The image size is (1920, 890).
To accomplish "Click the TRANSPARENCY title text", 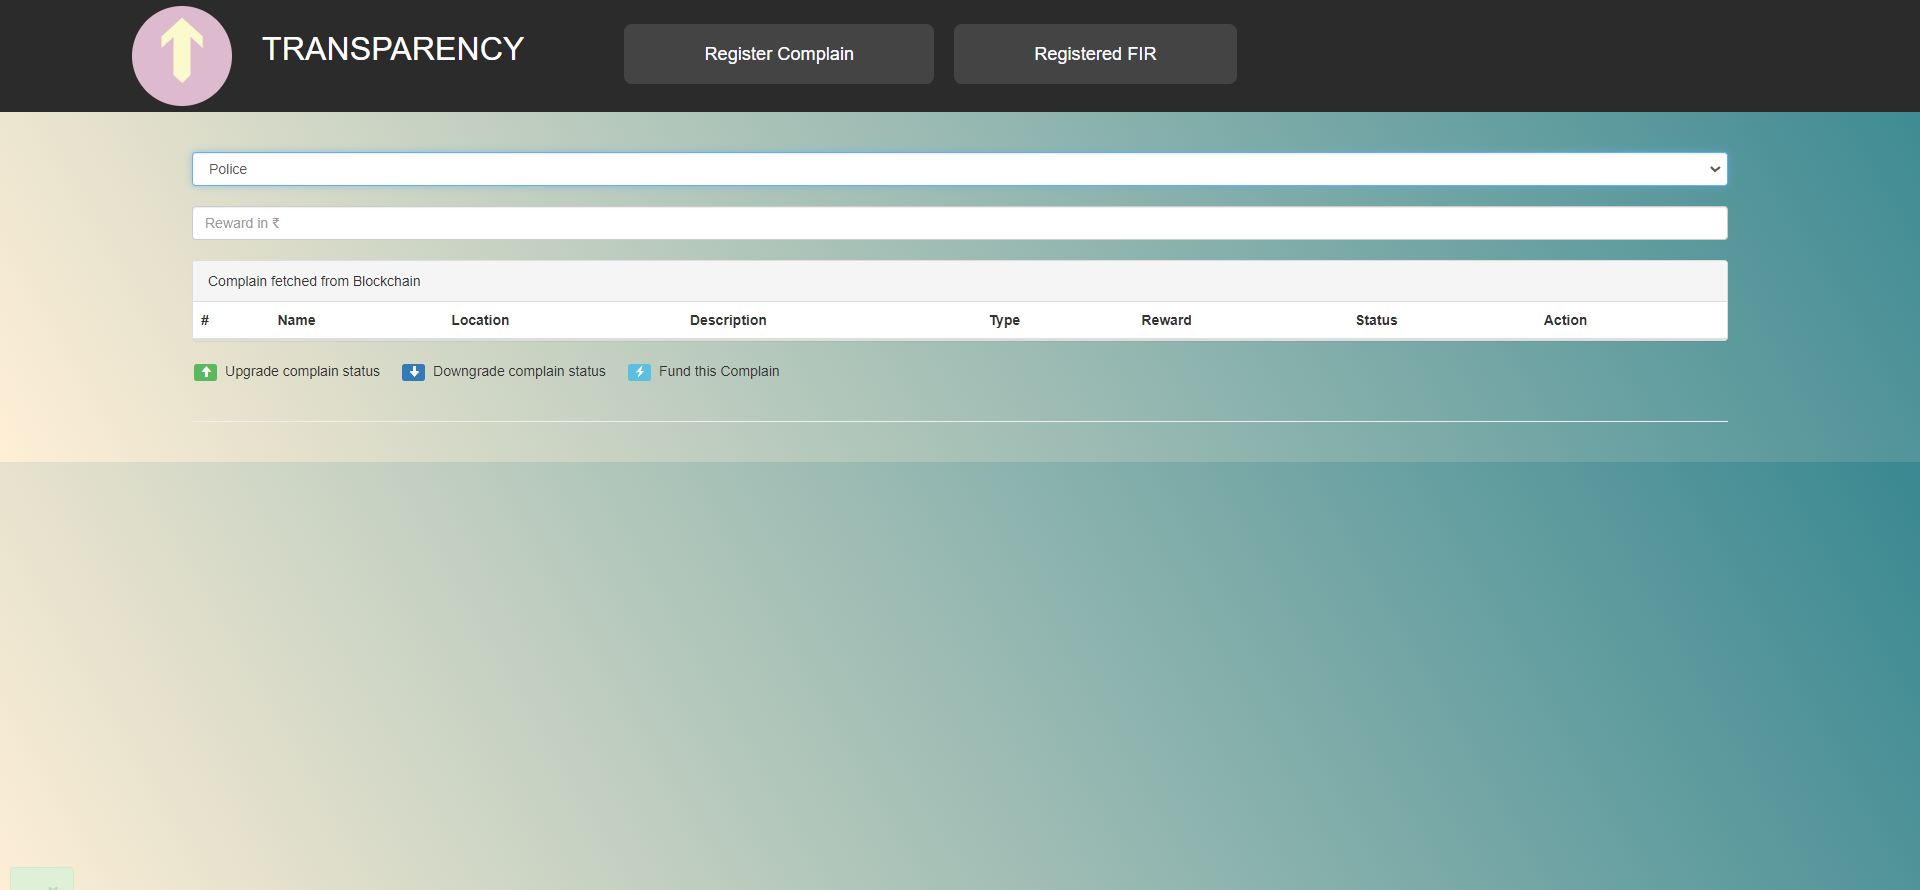I will point(393,49).
